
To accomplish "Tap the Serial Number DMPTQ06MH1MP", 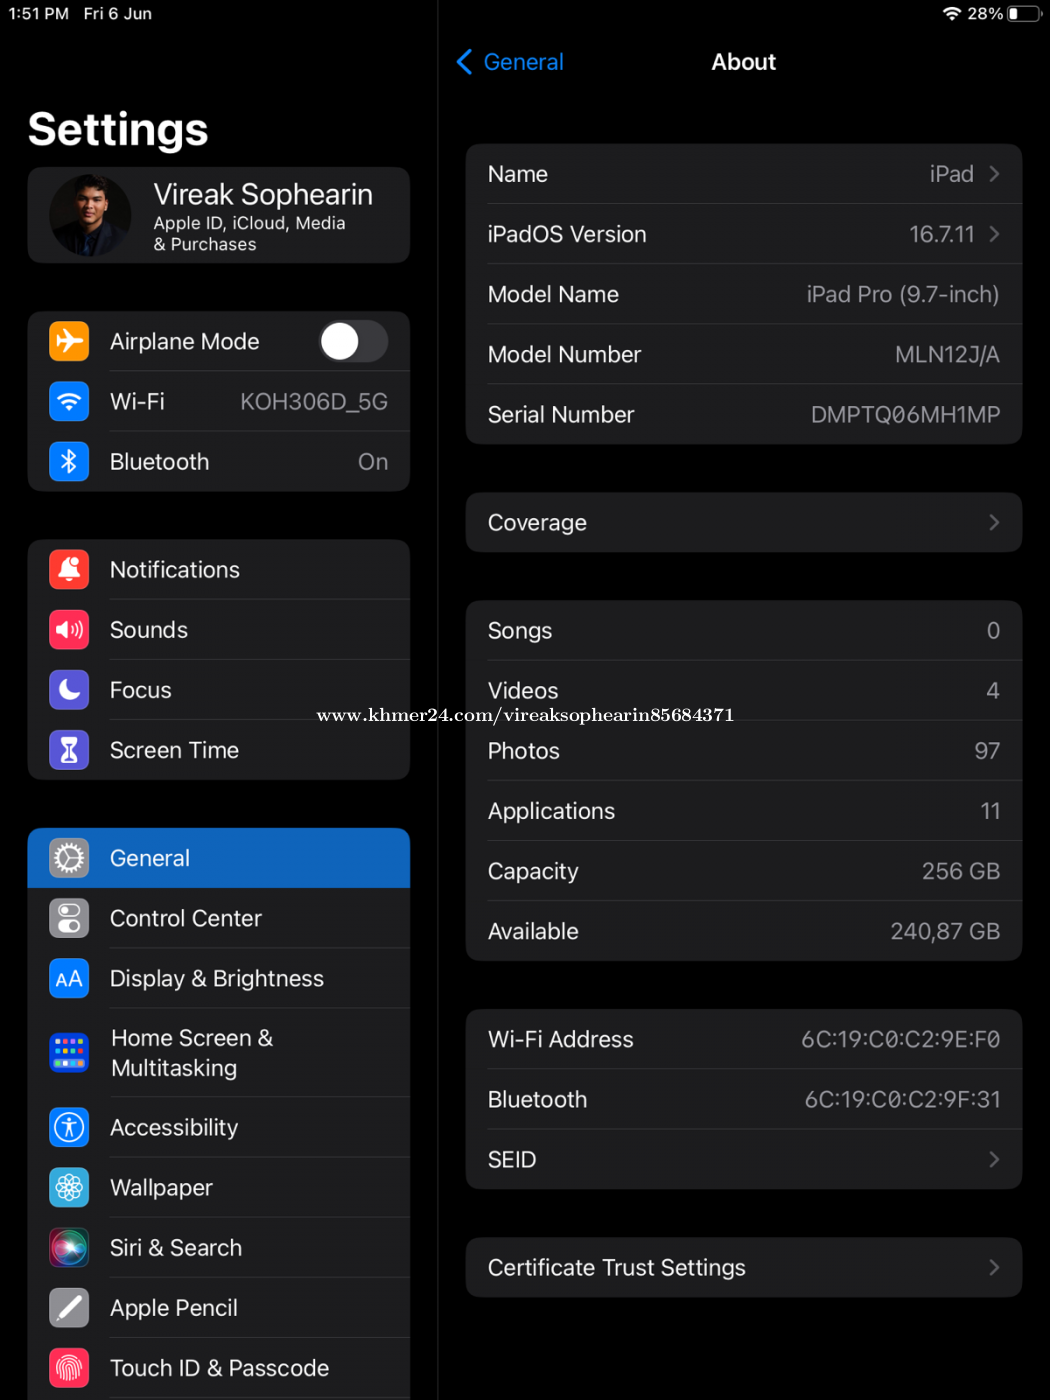I will 905,414.
